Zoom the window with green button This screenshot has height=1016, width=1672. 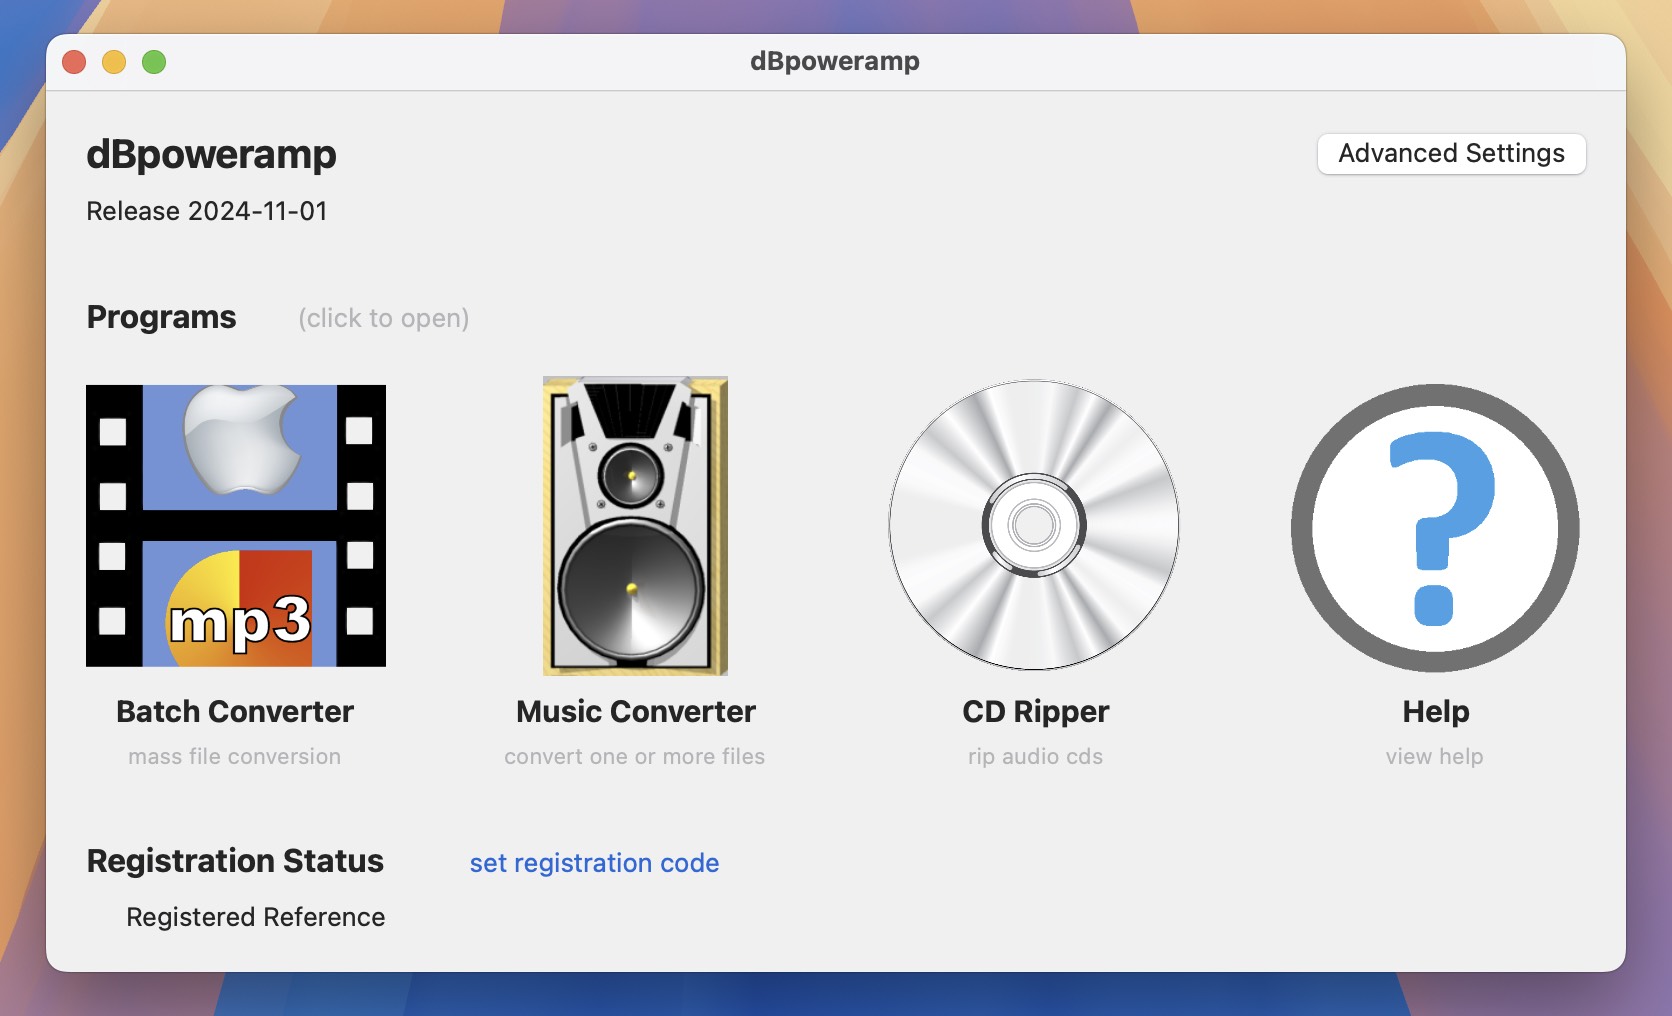[x=154, y=62]
